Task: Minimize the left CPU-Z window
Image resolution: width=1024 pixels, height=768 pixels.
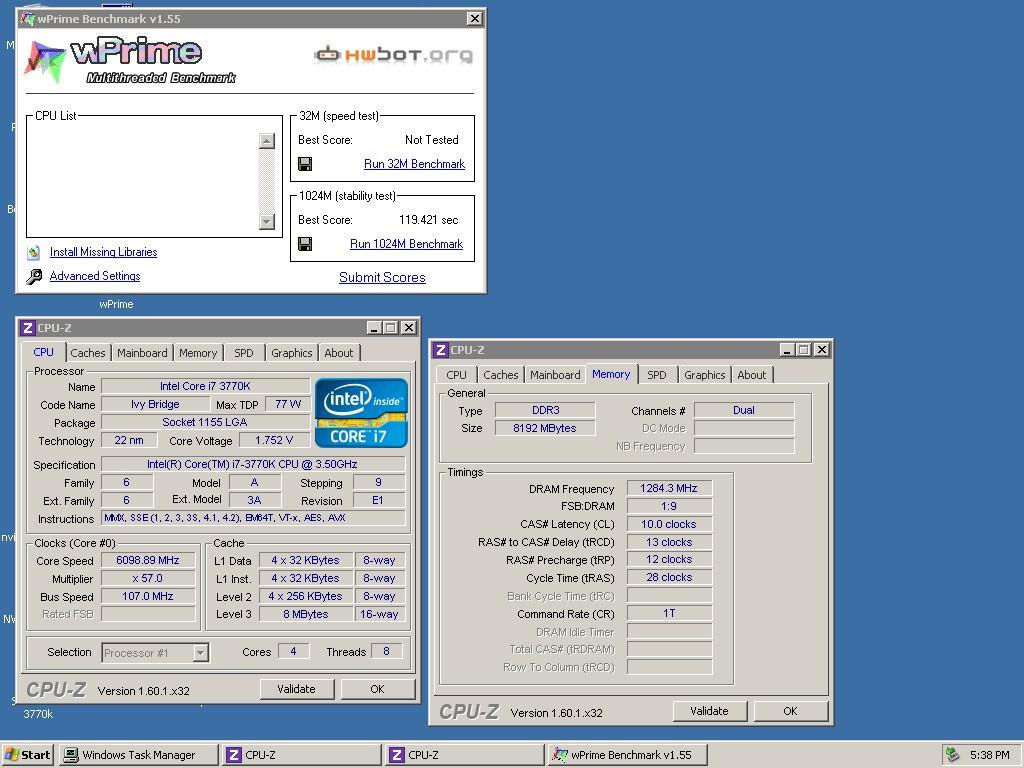Action: pyautogui.click(x=374, y=328)
